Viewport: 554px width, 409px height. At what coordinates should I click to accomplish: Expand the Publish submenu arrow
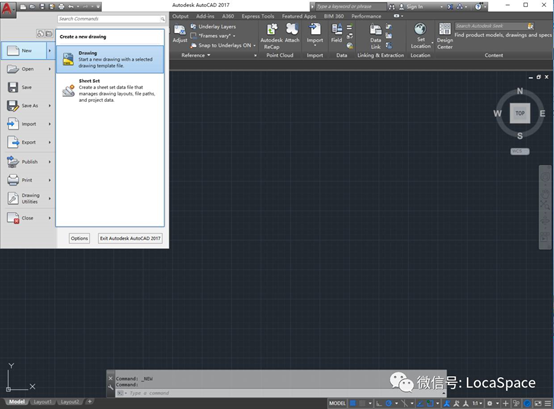pos(50,162)
